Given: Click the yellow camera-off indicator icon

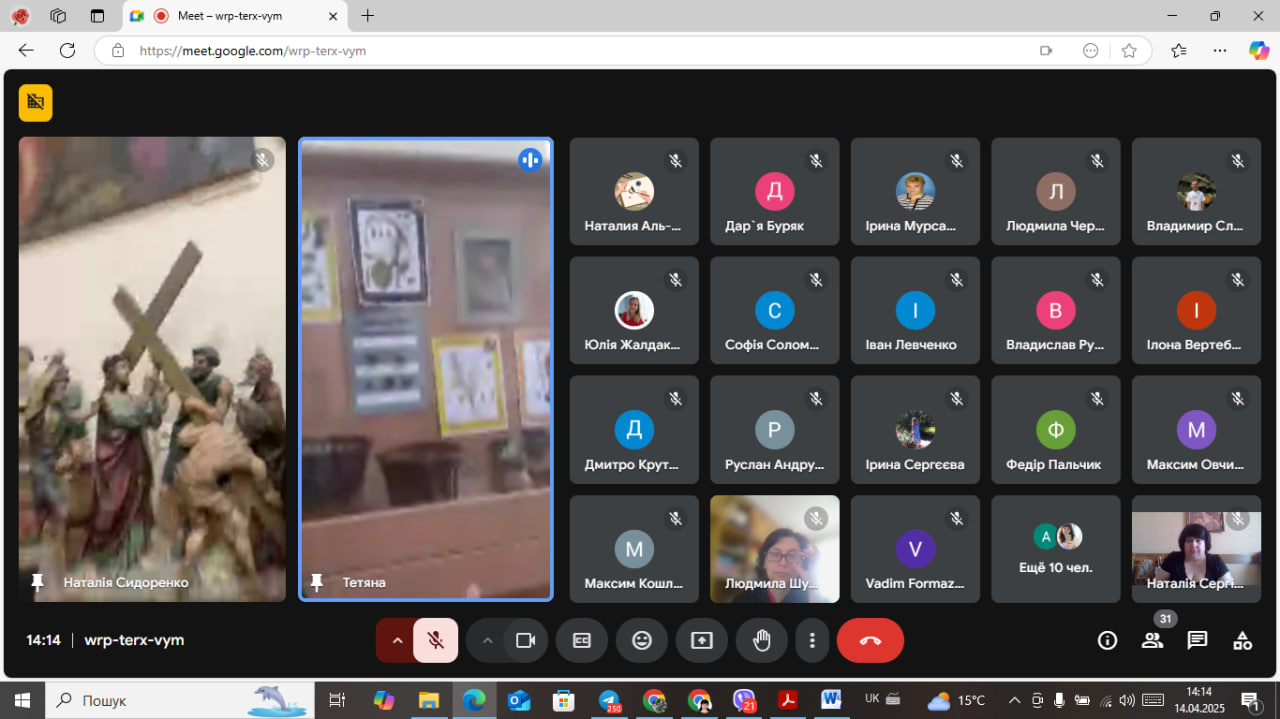Looking at the screenshot, I should click(x=36, y=102).
